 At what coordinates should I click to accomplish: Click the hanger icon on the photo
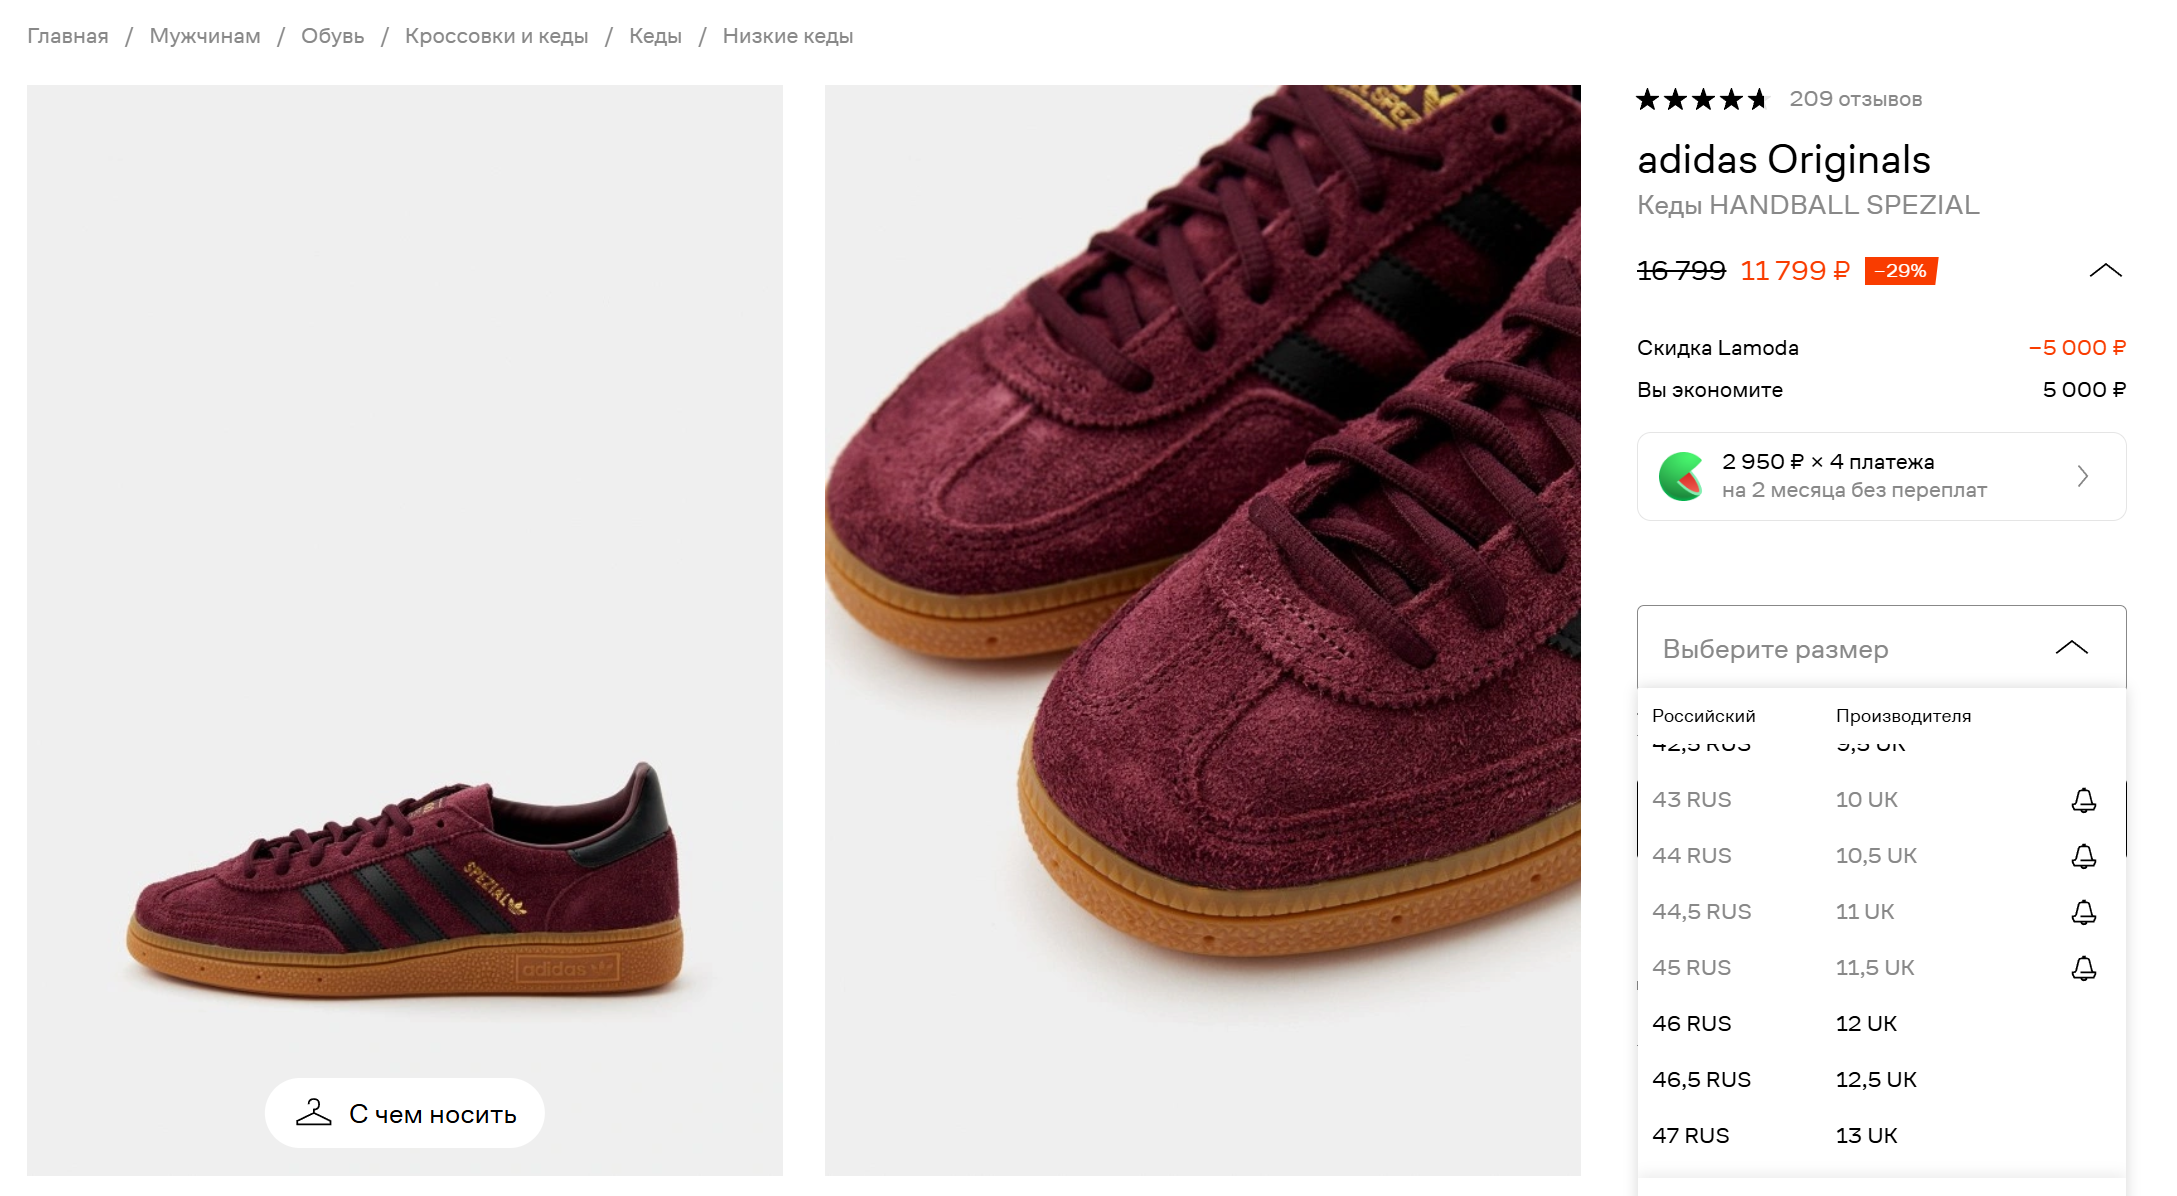point(314,1113)
